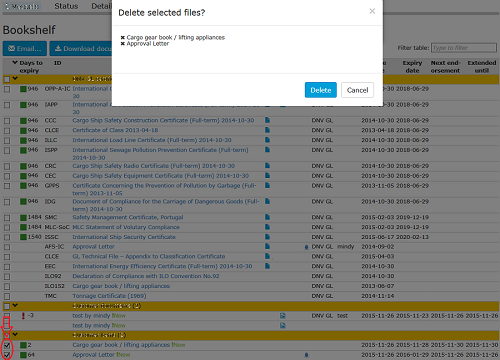Check the SMC row checkbox

coord(7,218)
